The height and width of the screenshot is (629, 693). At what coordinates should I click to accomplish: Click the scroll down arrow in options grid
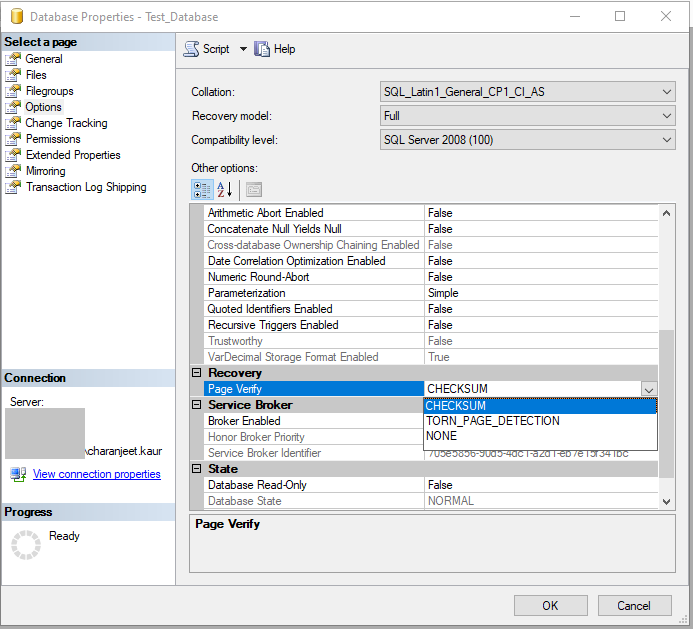click(666, 502)
